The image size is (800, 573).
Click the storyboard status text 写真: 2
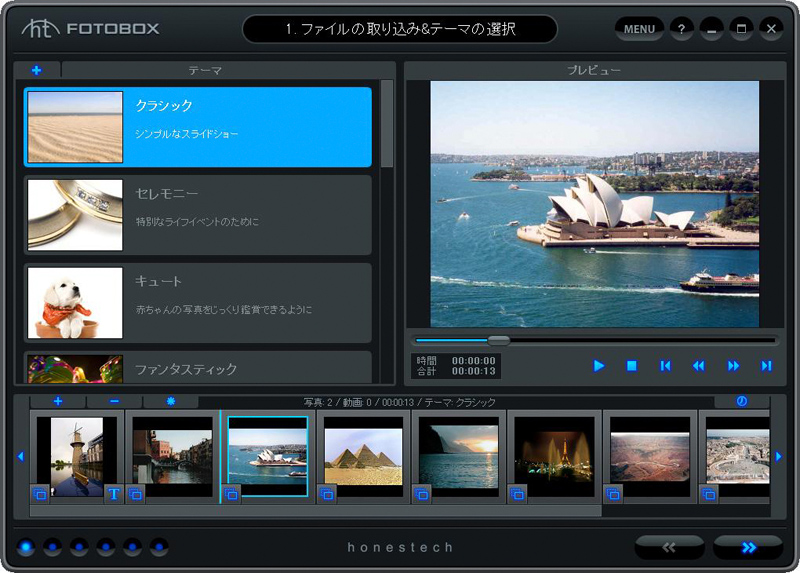point(318,403)
